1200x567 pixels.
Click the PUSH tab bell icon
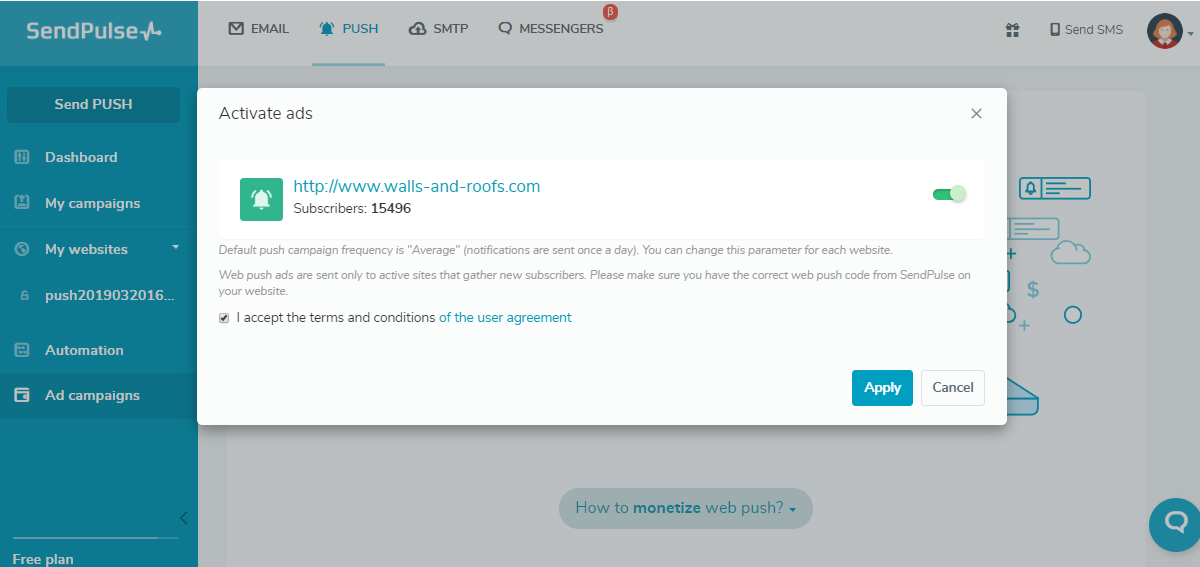point(327,29)
